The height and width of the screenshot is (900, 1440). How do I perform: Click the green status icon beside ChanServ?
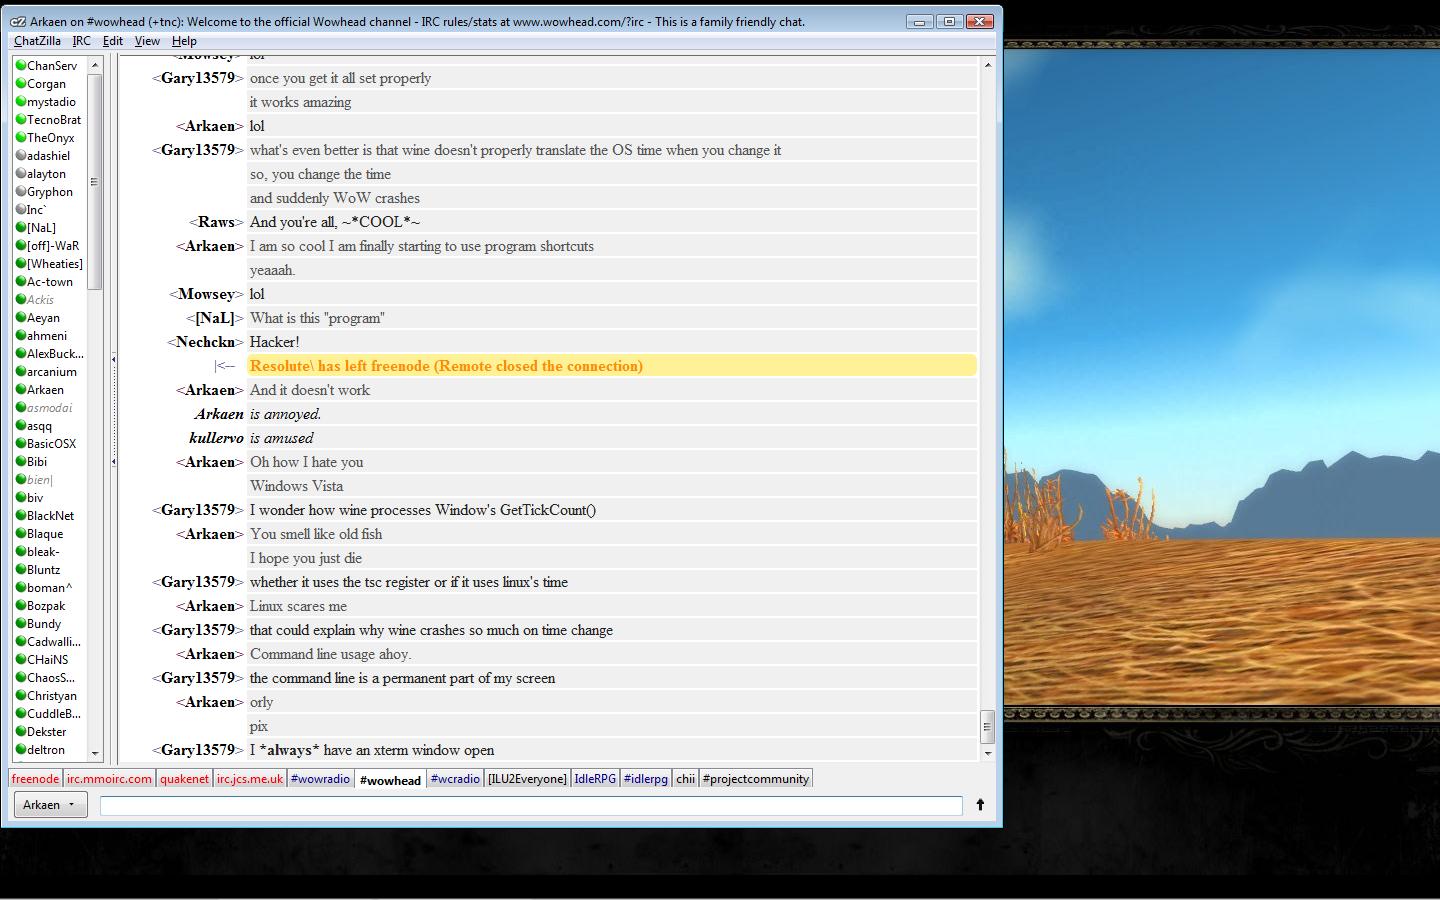coord(21,66)
